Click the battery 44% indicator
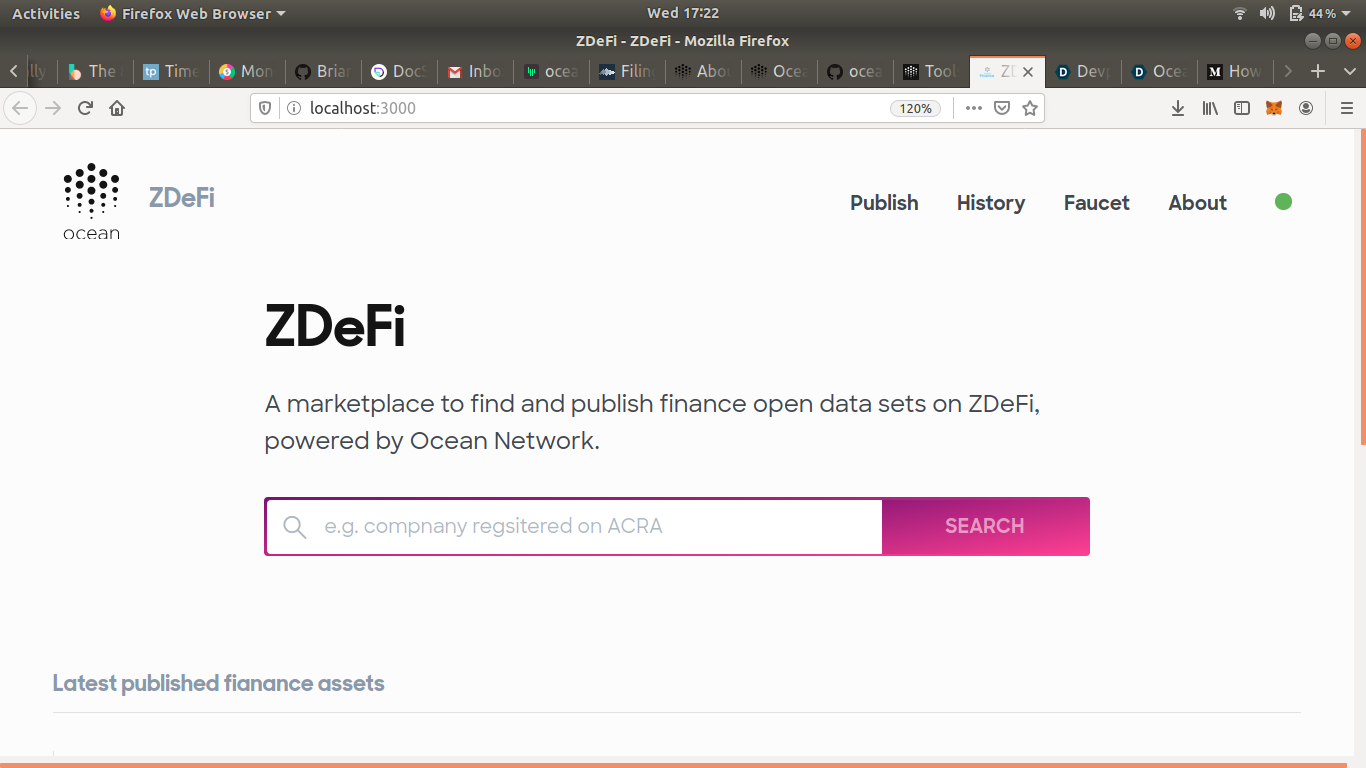This screenshot has width=1366, height=768. (1312, 13)
